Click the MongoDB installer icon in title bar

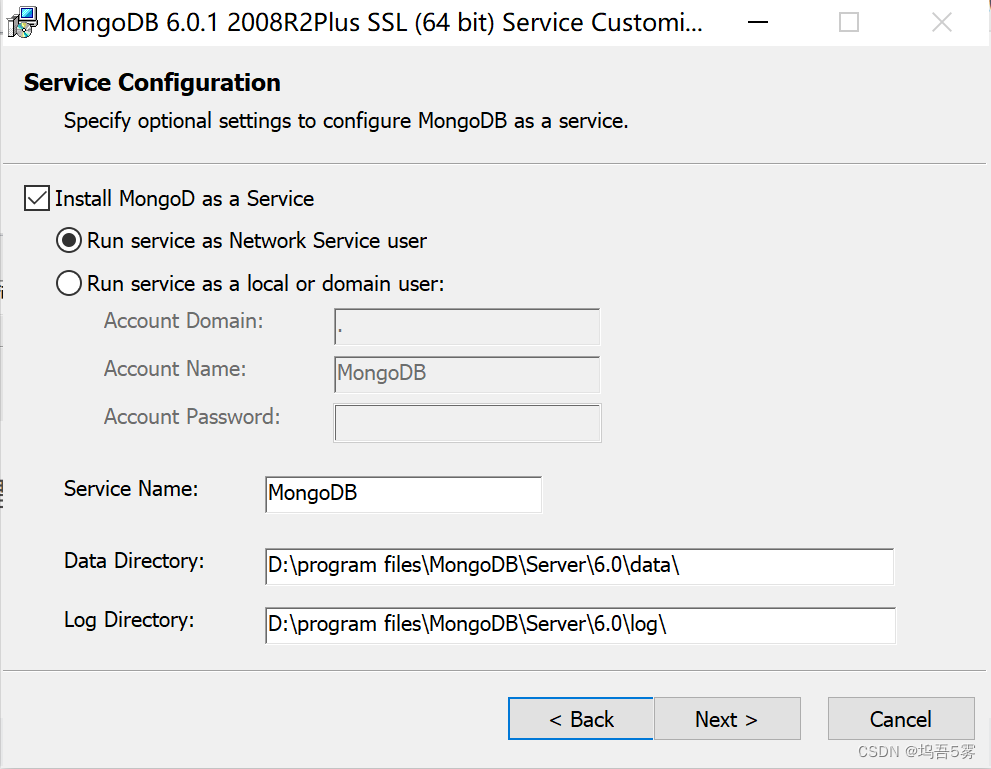21,22
